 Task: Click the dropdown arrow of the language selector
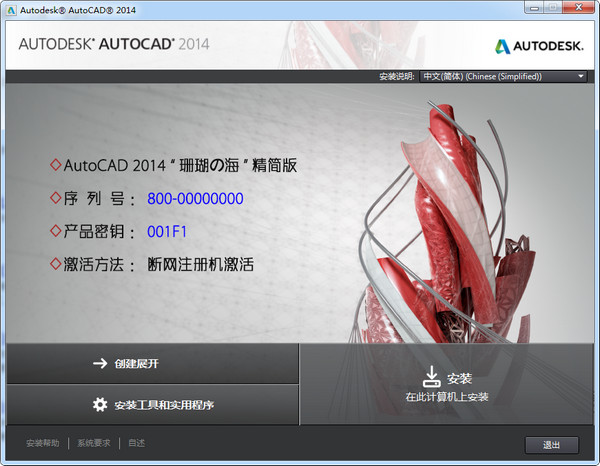(x=581, y=76)
